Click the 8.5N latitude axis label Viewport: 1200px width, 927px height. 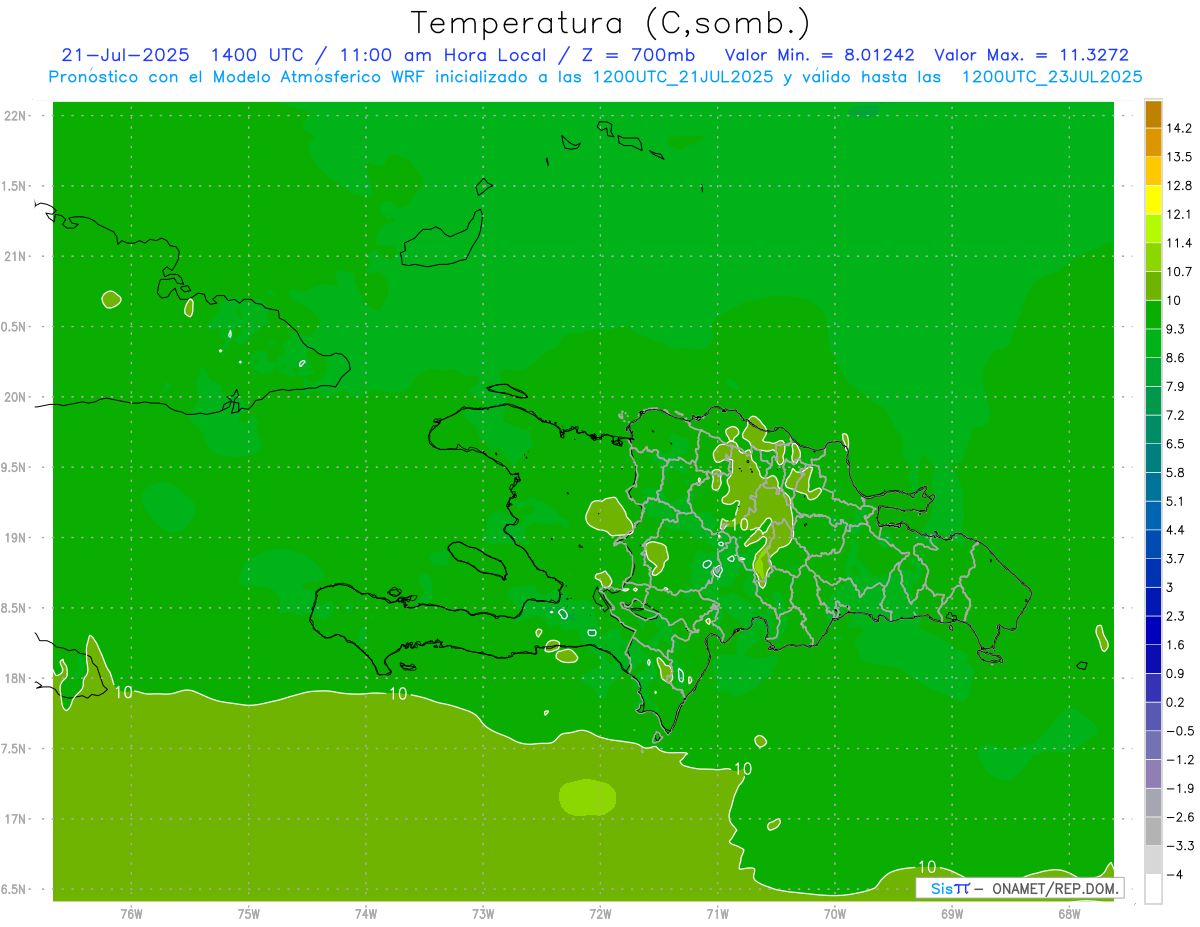(15, 608)
